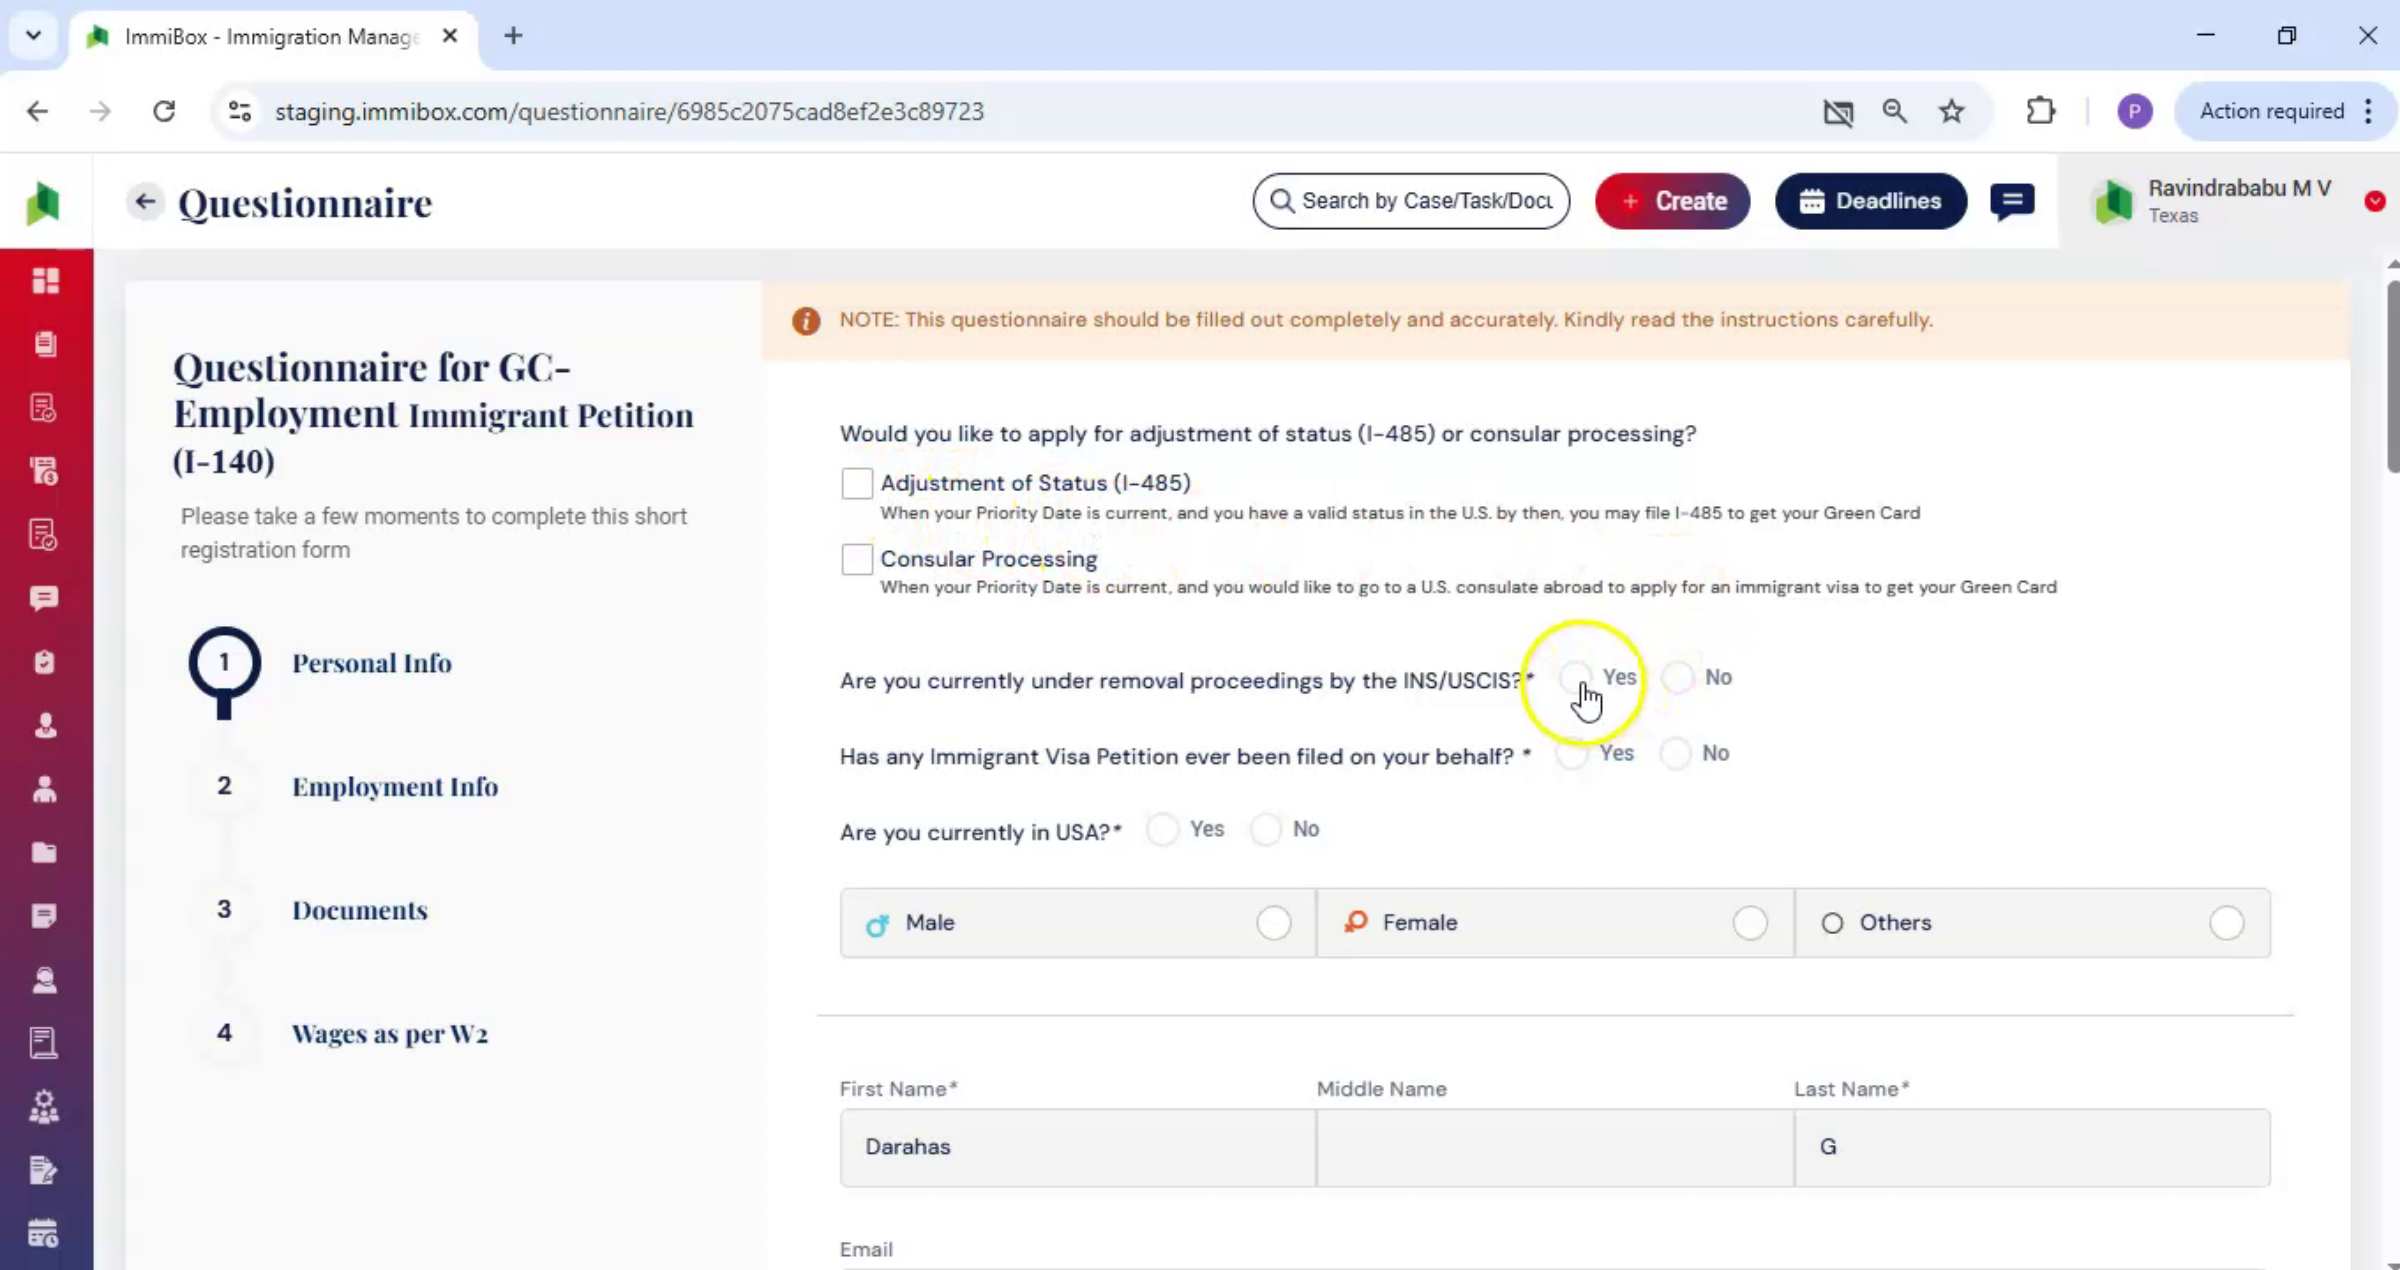The width and height of the screenshot is (2400, 1270).
Task: Open the folder icon in sidebar
Action: tap(44, 853)
